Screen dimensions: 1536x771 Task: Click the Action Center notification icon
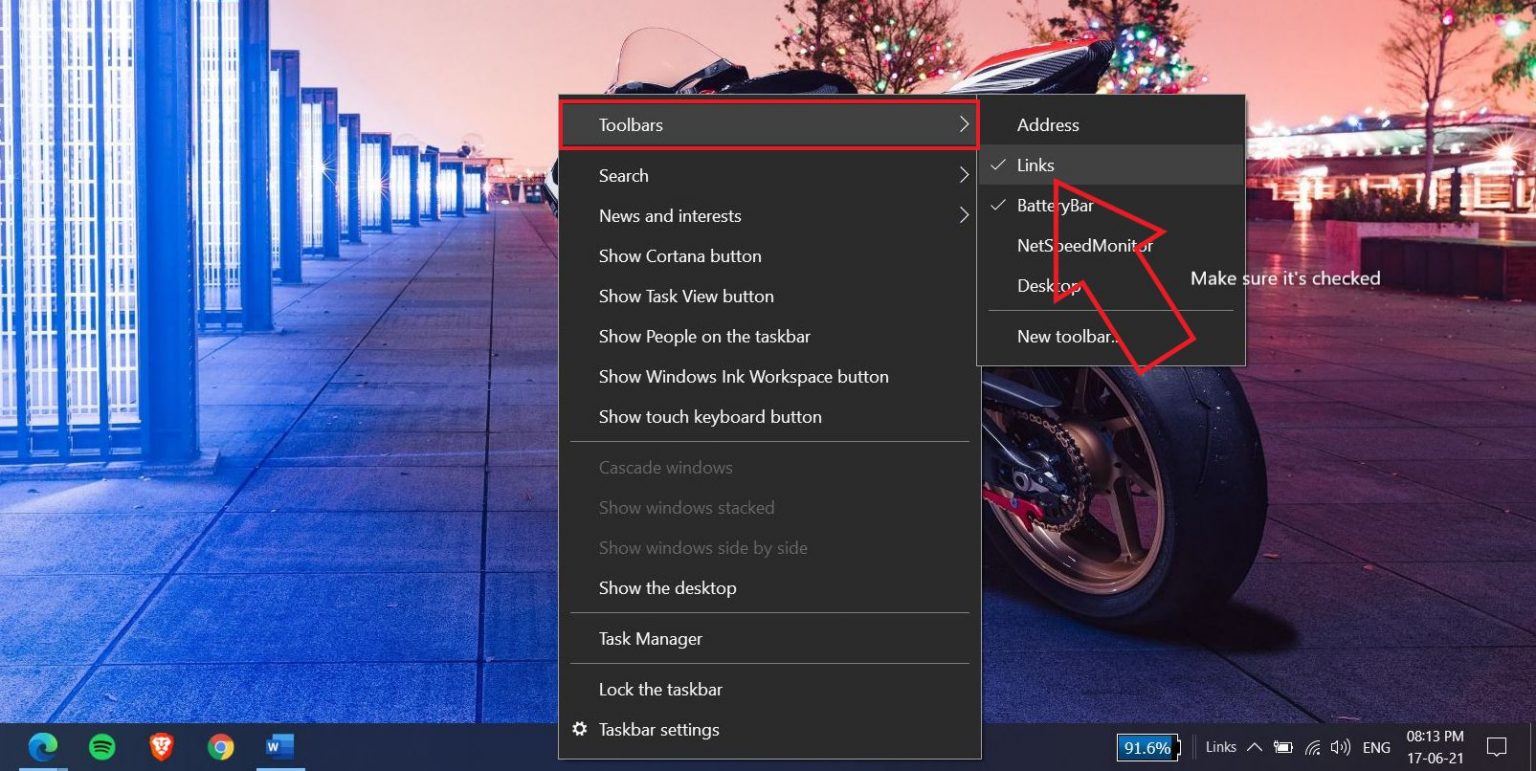pos(1496,746)
